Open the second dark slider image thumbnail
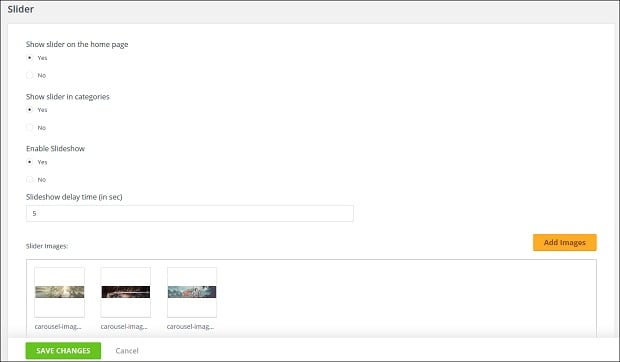Viewport: 620px width, 362px height. coord(126,292)
